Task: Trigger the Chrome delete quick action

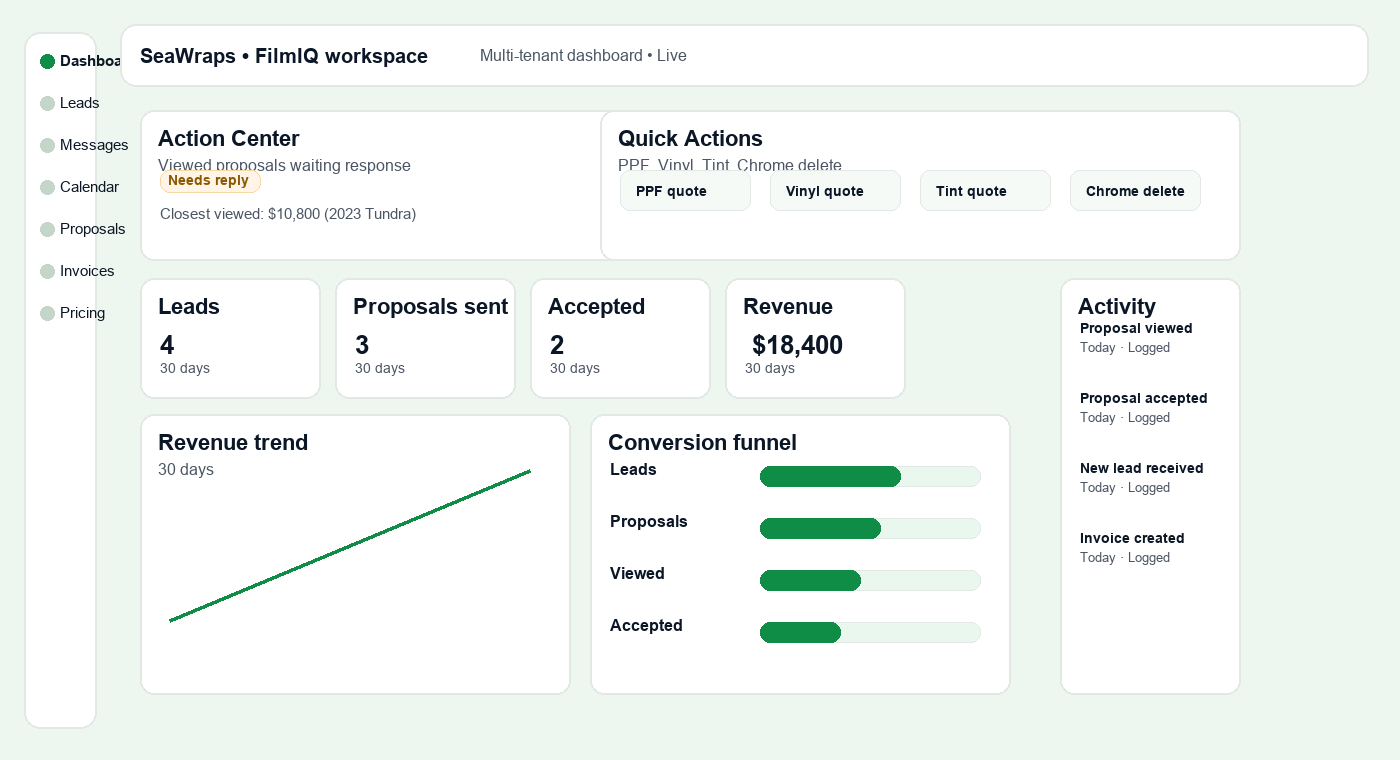Action: pos(1135,190)
